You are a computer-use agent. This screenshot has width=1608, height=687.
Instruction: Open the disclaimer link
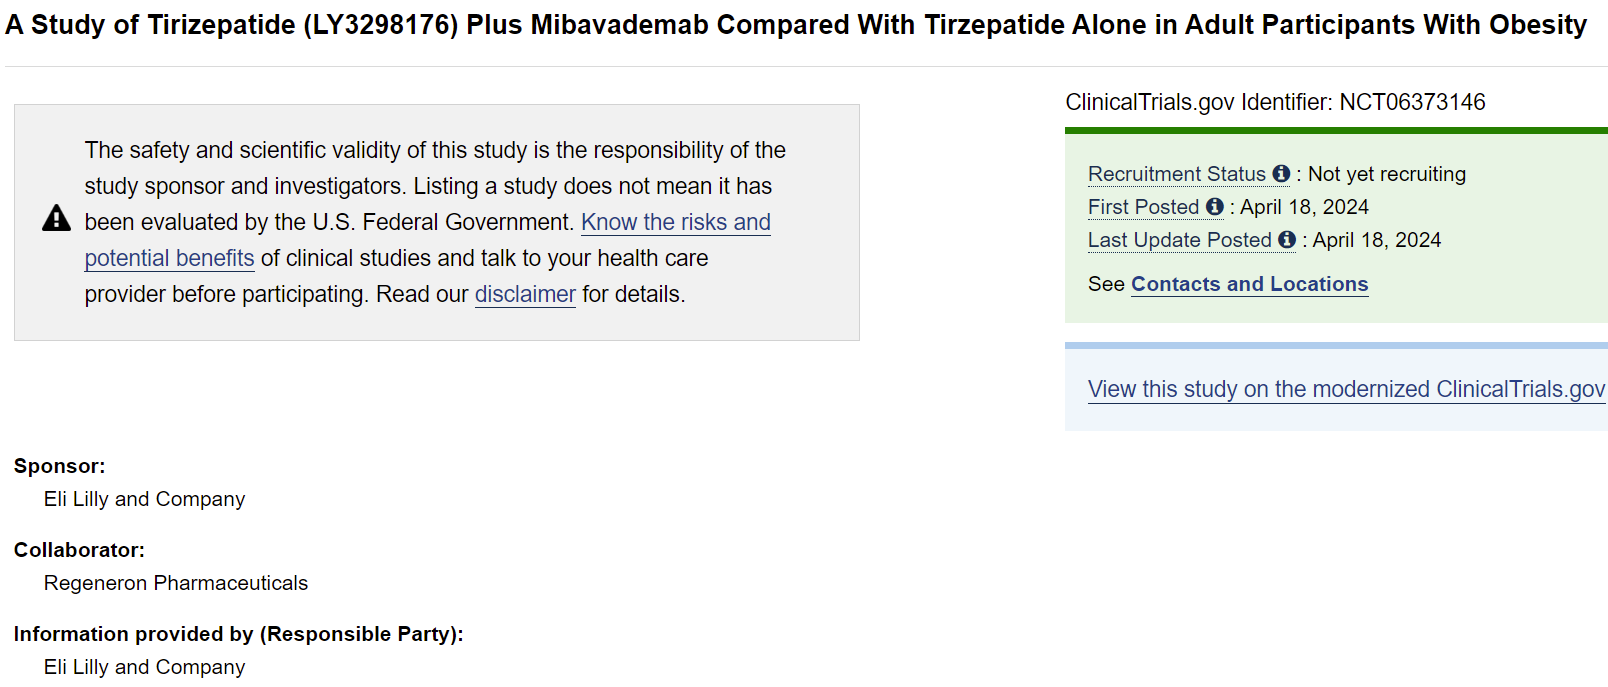coord(525,294)
